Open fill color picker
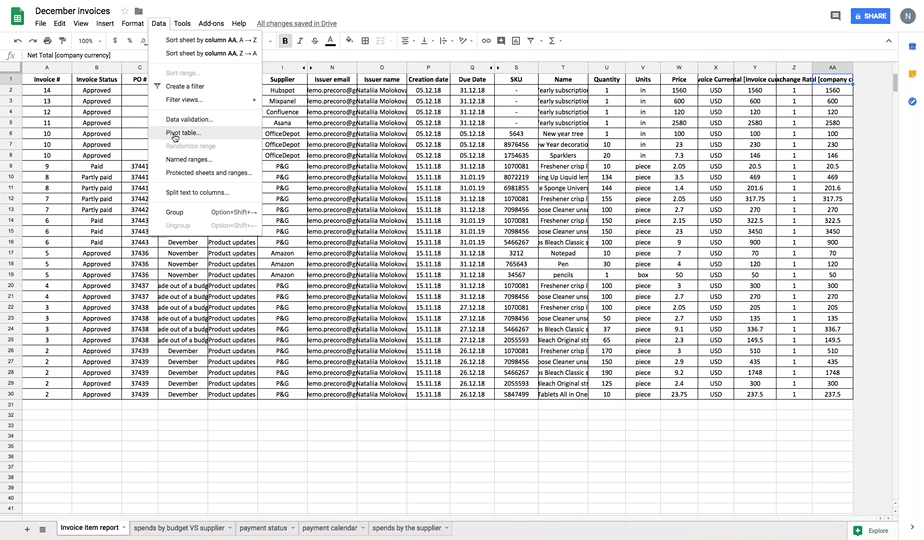 point(349,41)
